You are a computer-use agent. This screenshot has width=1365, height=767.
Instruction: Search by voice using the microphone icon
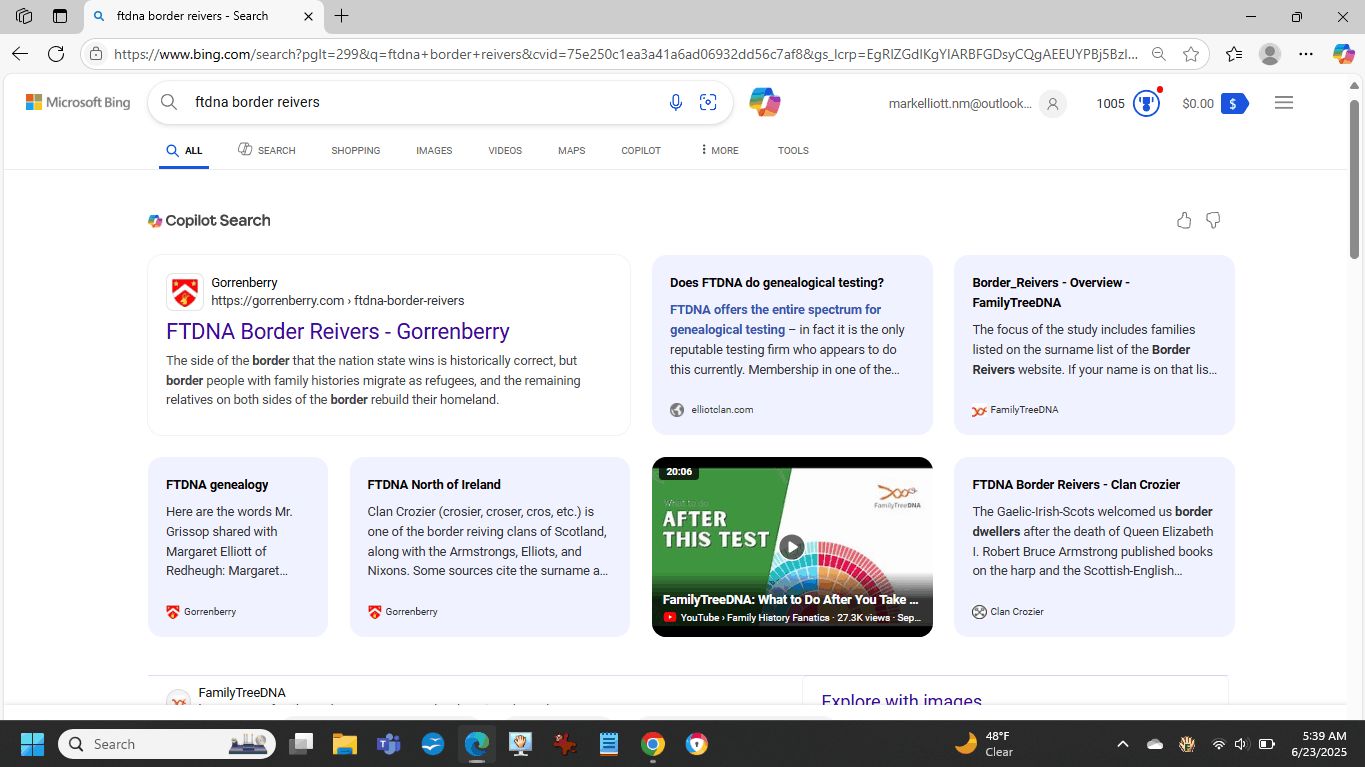point(676,102)
